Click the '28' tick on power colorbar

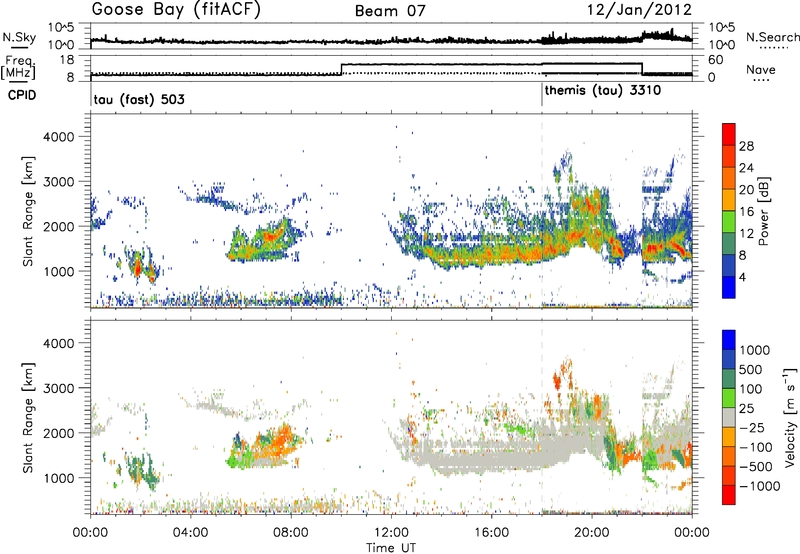coord(746,146)
